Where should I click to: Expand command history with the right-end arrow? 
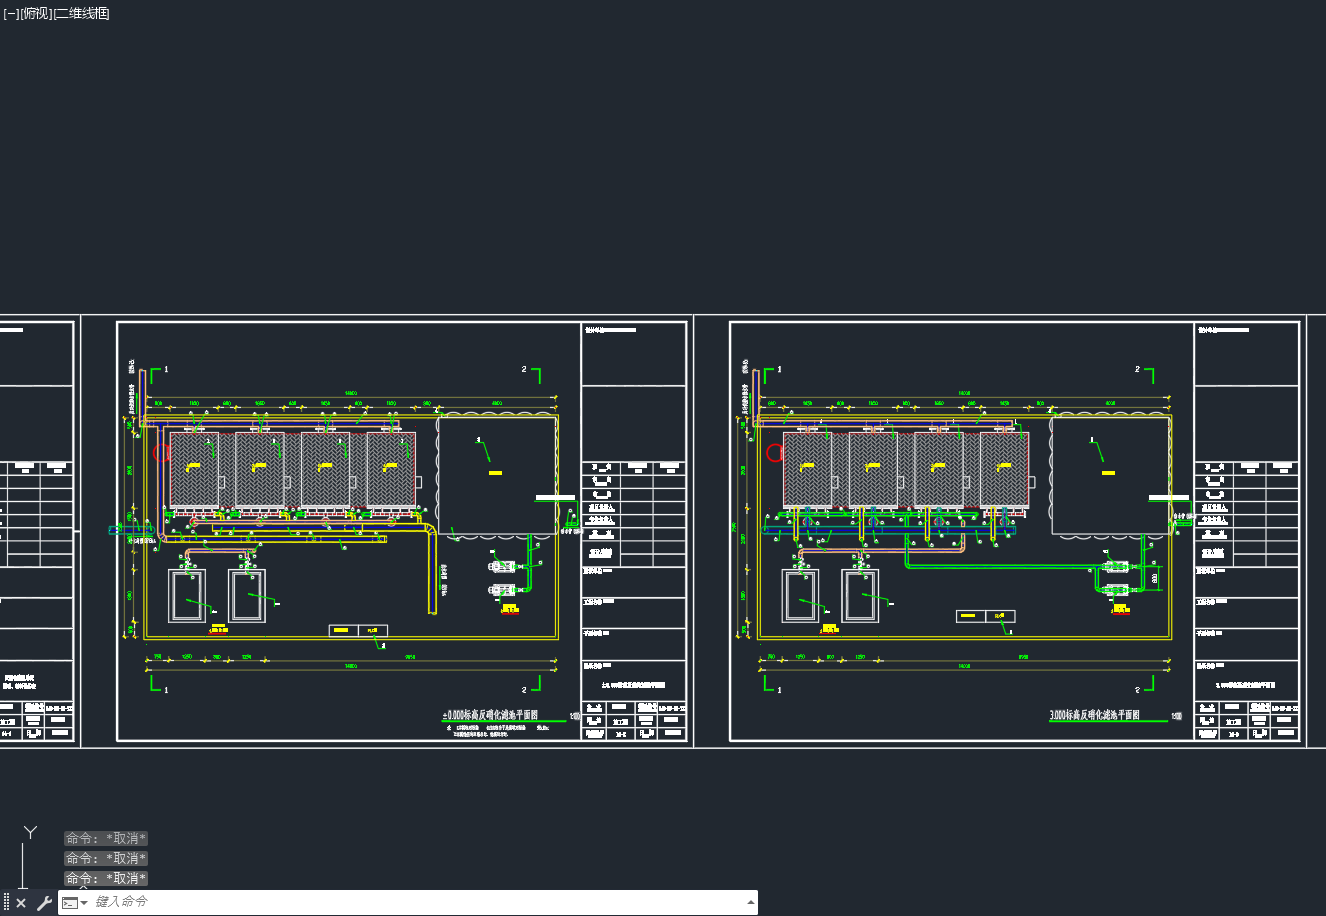[x=751, y=902]
